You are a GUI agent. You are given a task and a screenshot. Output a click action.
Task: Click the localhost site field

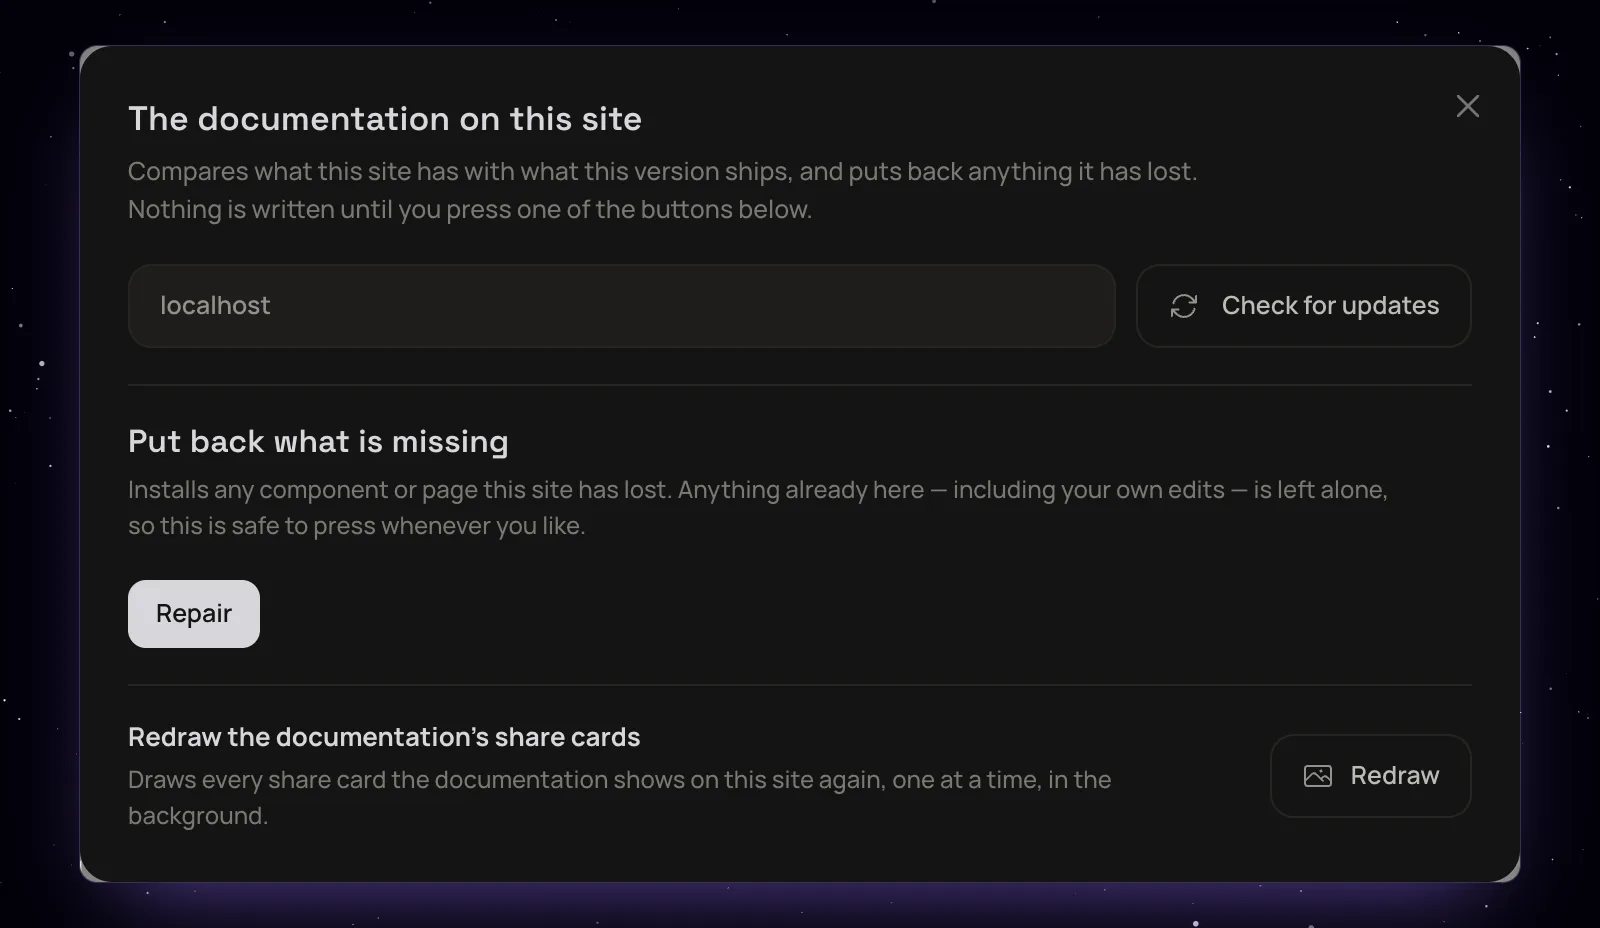[621, 306]
